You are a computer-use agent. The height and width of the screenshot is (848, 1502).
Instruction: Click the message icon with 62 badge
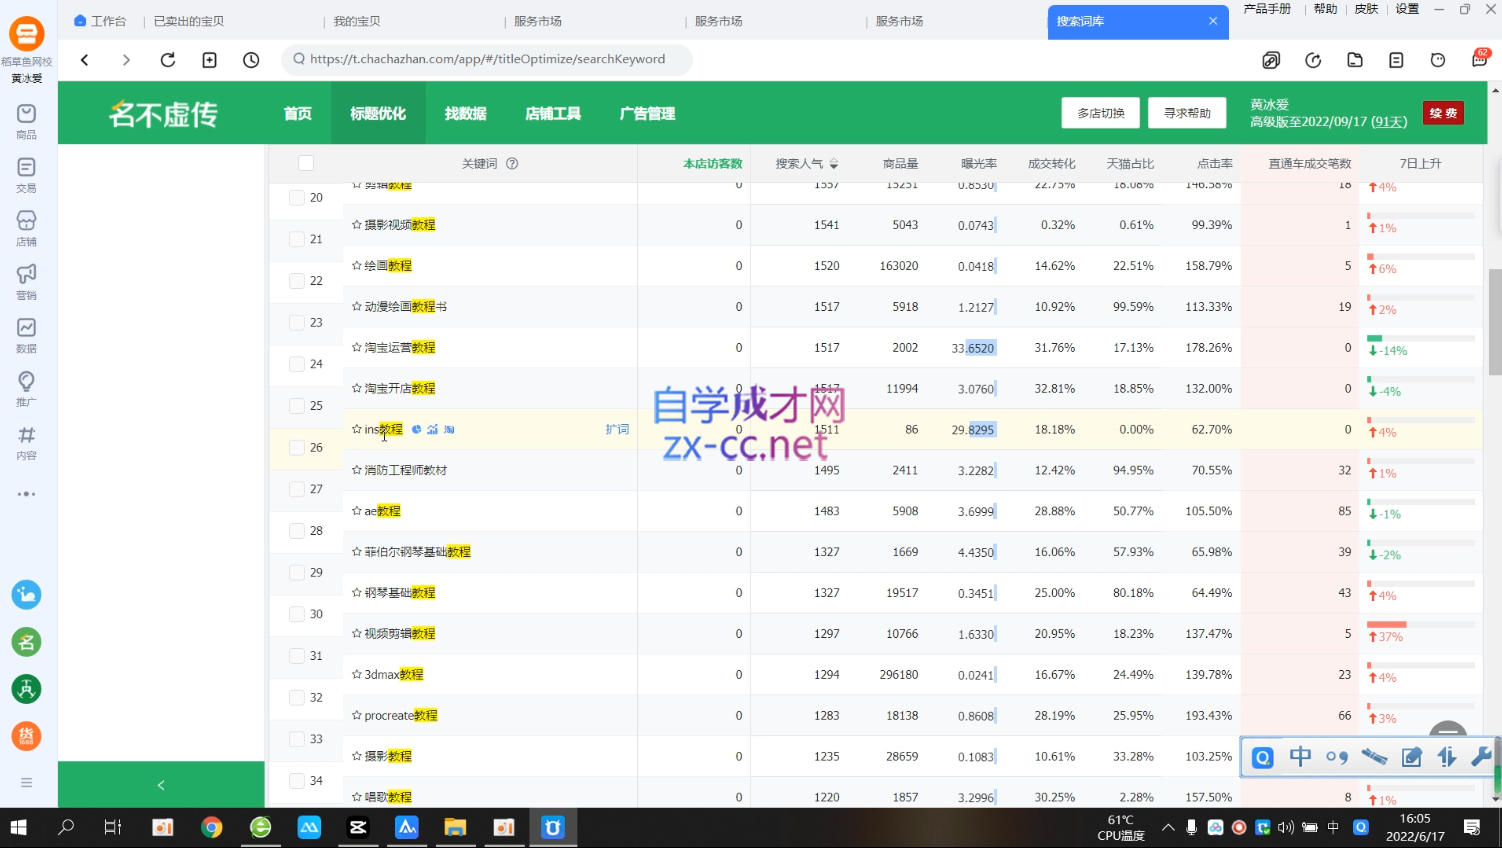[1480, 59]
